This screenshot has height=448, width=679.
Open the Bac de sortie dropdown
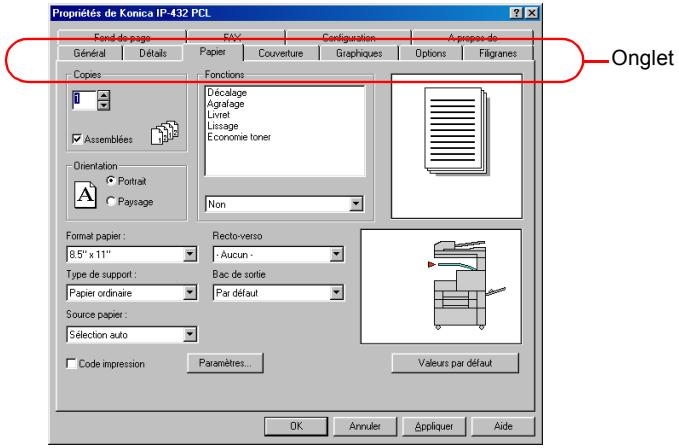tap(336, 293)
